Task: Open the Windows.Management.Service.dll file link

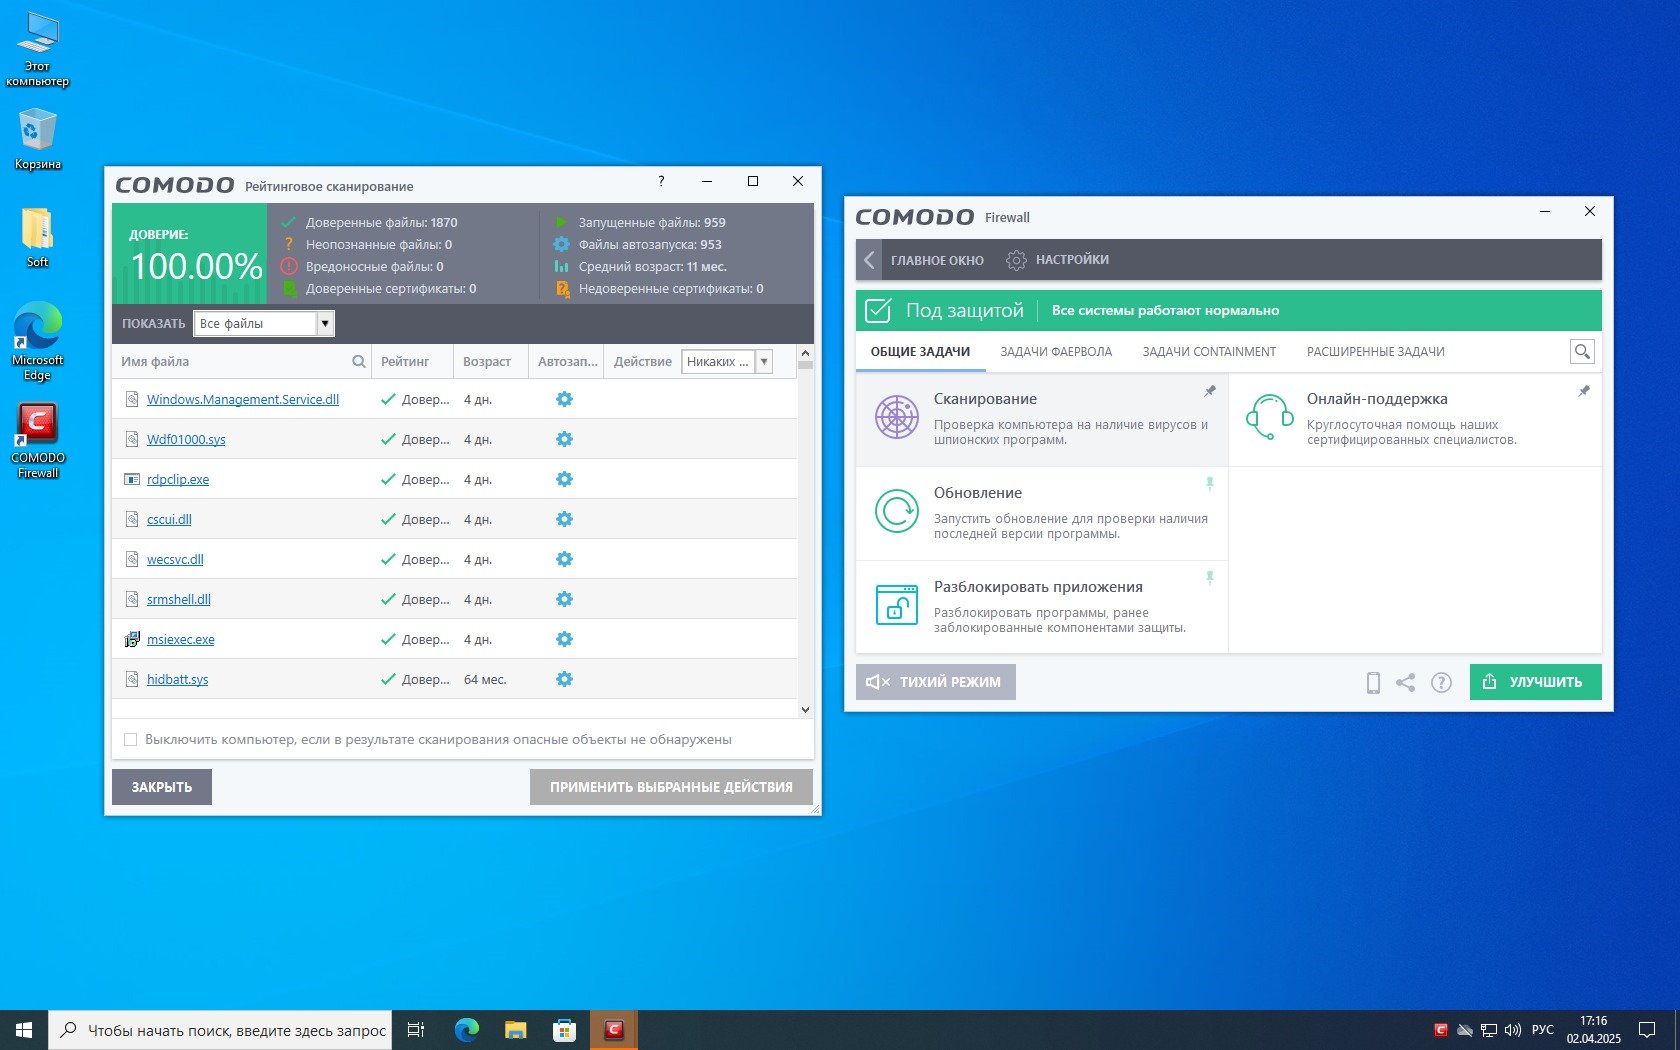Action: click(242, 400)
